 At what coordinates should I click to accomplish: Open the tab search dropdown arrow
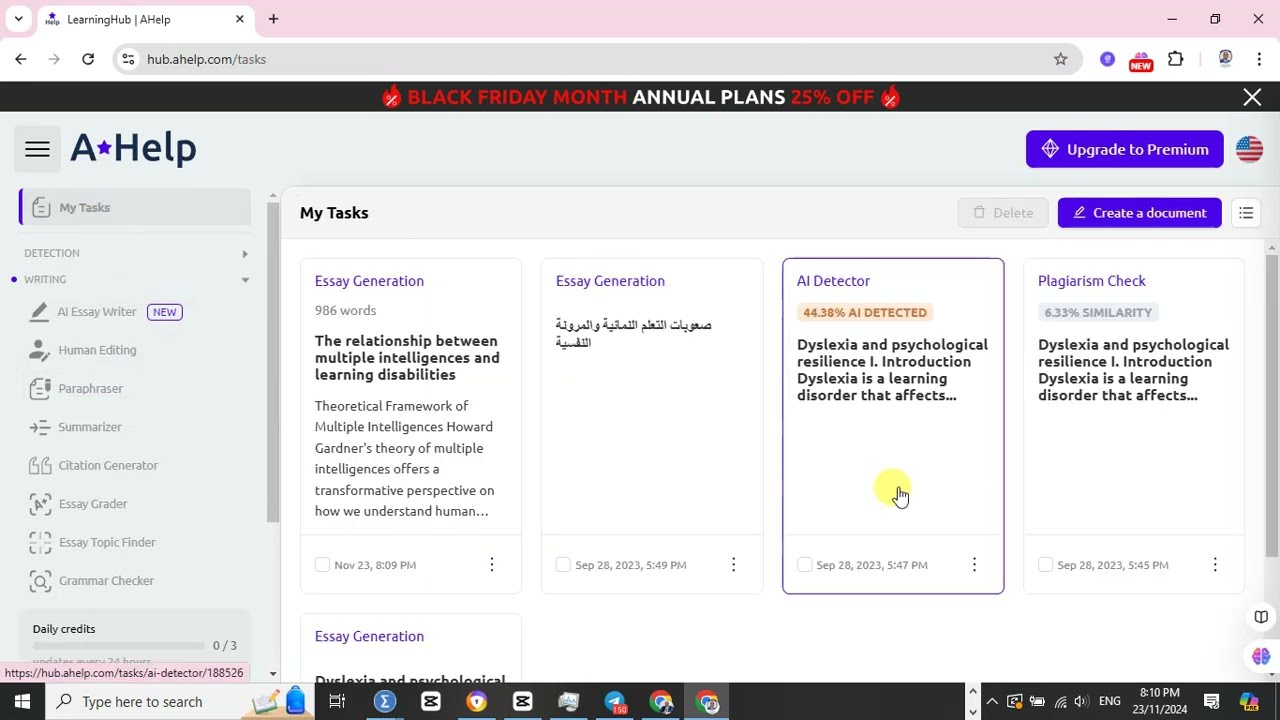point(18,19)
